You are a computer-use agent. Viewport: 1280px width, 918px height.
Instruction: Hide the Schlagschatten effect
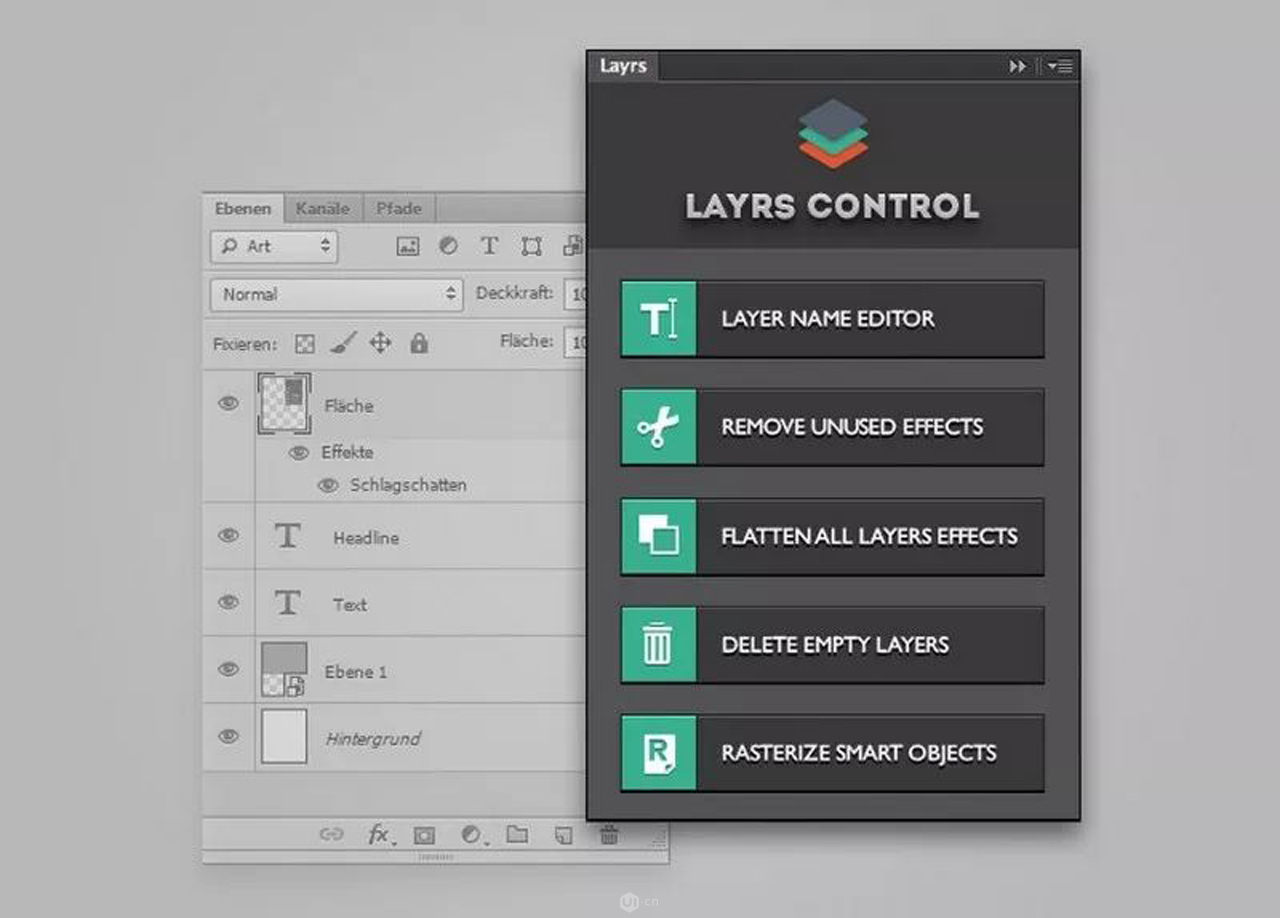(x=327, y=485)
